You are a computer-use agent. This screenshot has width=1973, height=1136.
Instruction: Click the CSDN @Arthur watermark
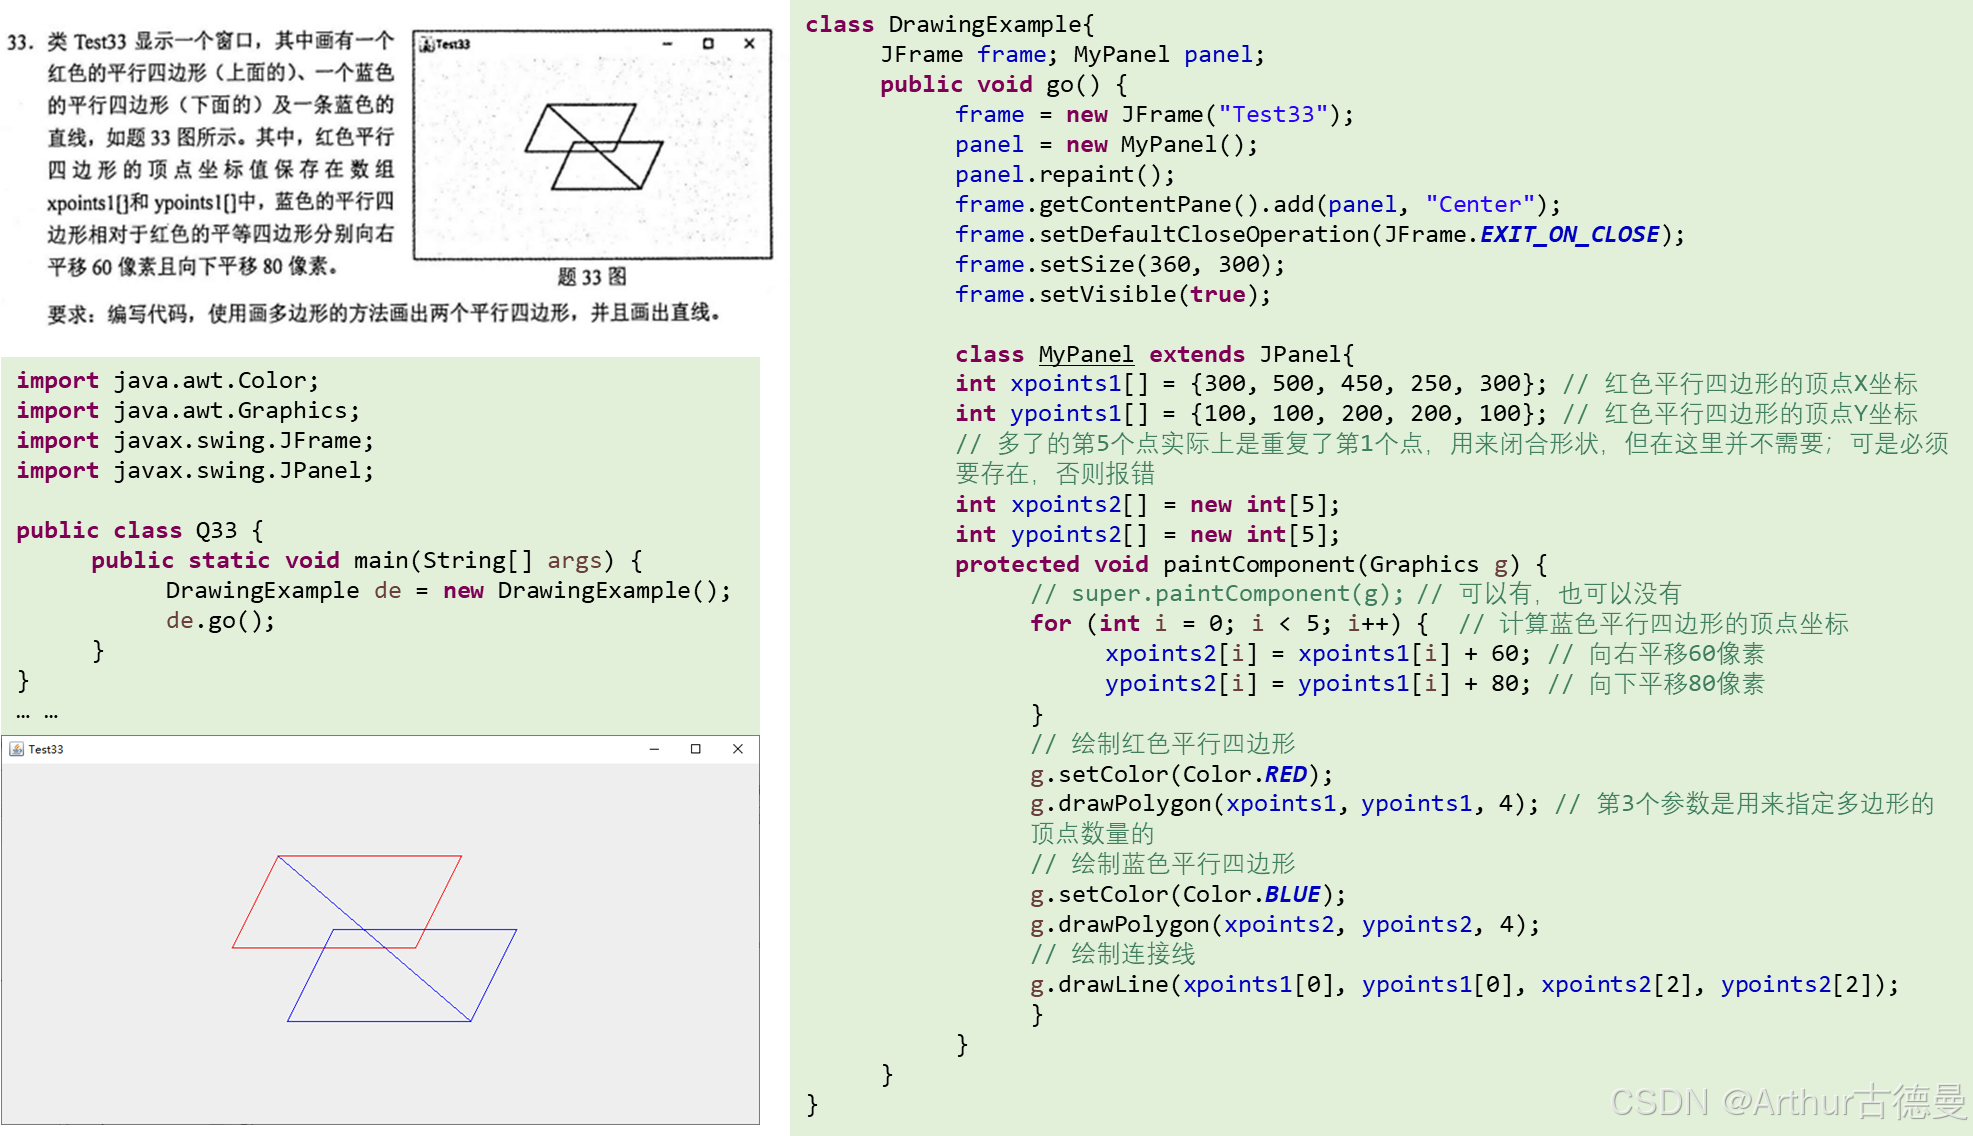point(1788,1101)
